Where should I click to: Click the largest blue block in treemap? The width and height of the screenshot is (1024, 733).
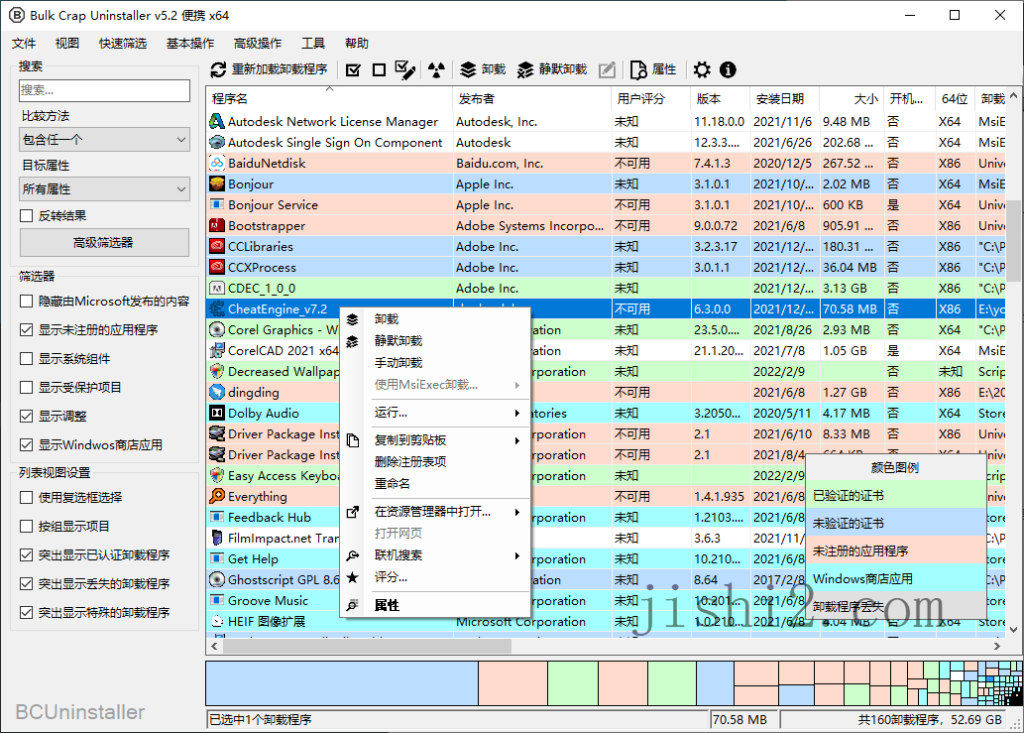click(342, 683)
